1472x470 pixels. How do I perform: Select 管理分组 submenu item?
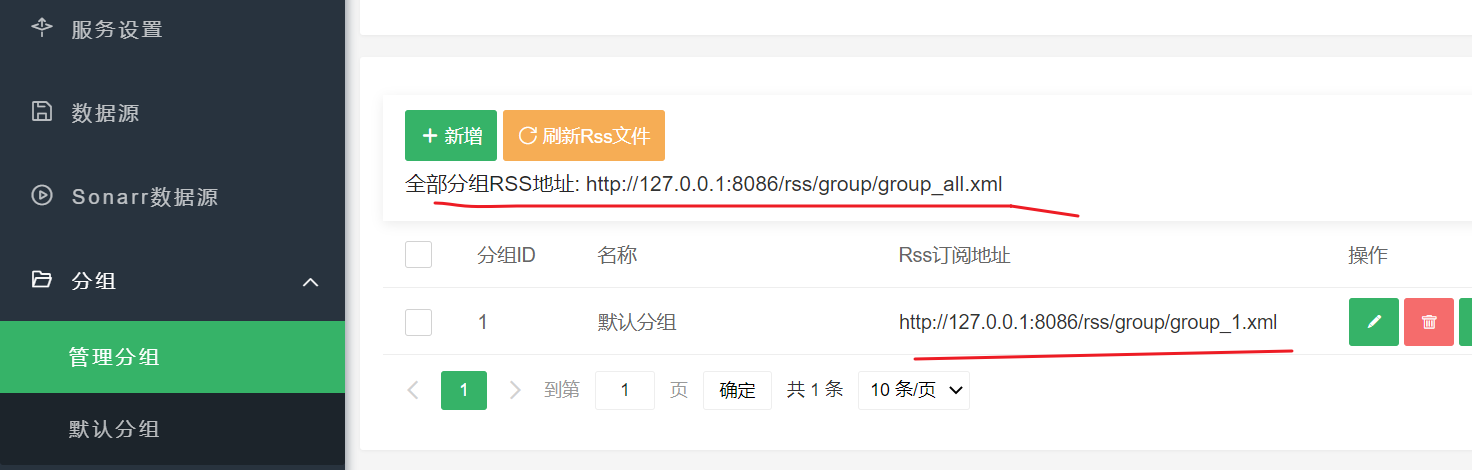point(172,357)
